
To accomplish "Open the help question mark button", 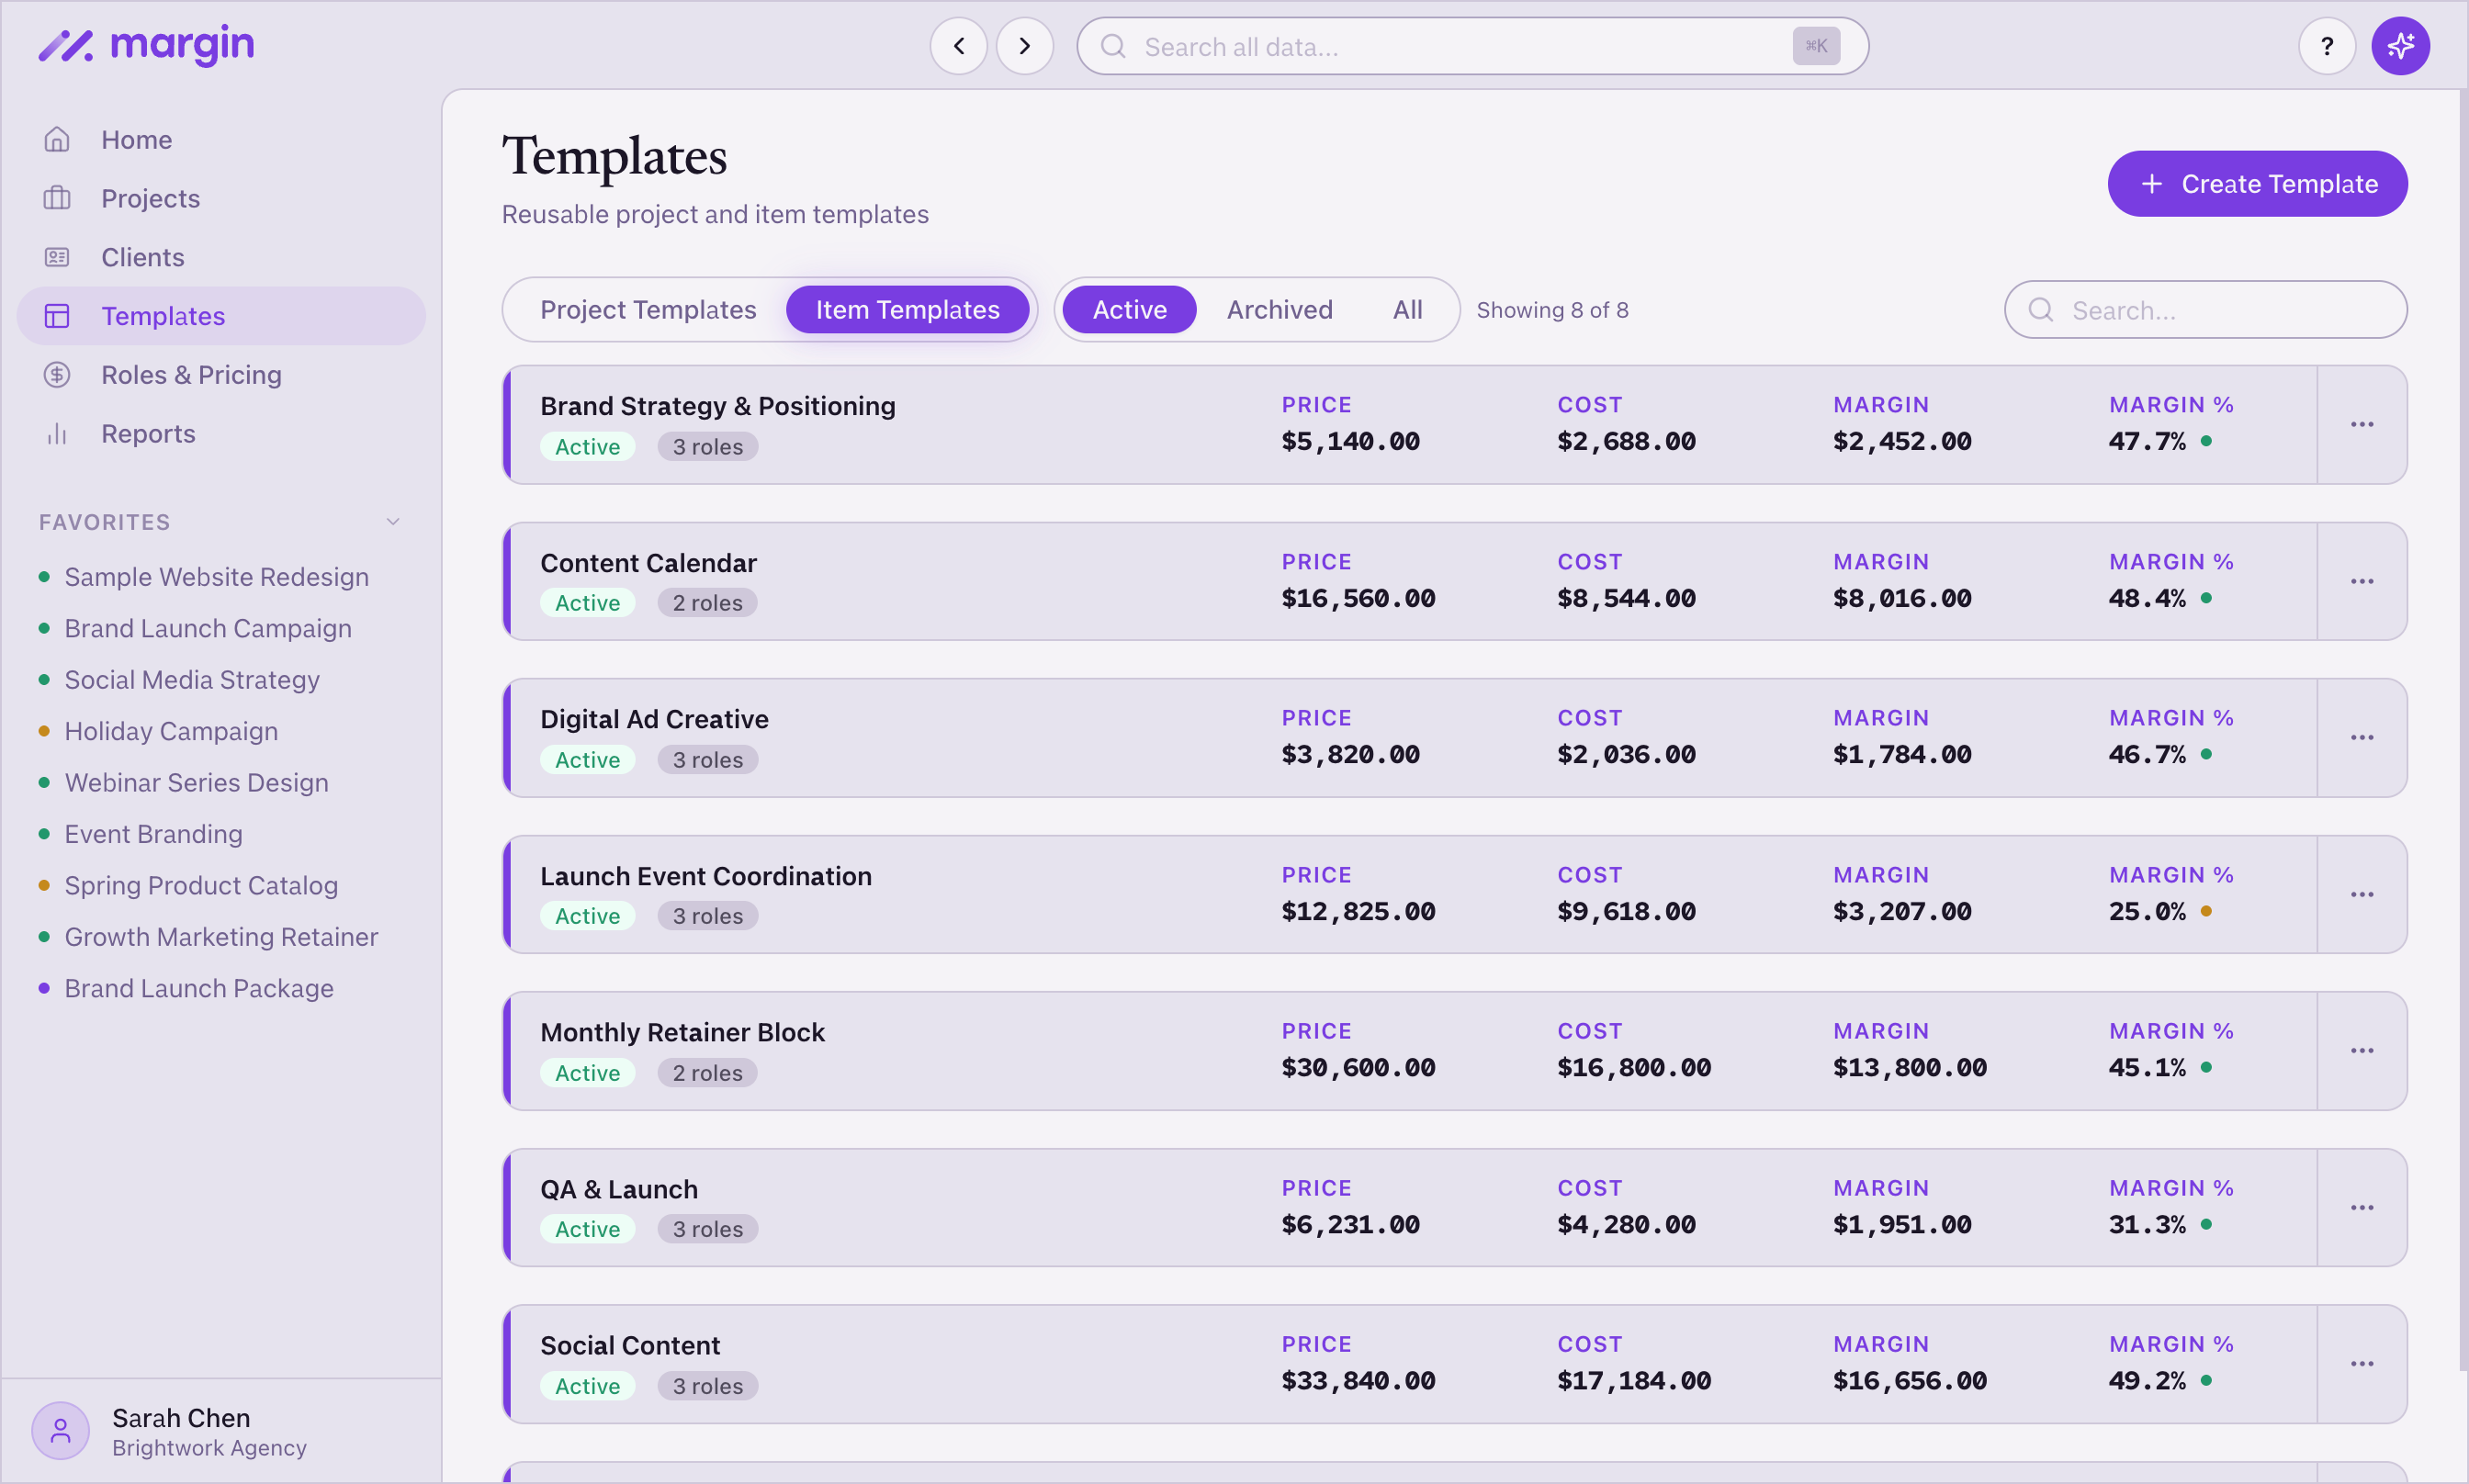I will click(2326, 46).
